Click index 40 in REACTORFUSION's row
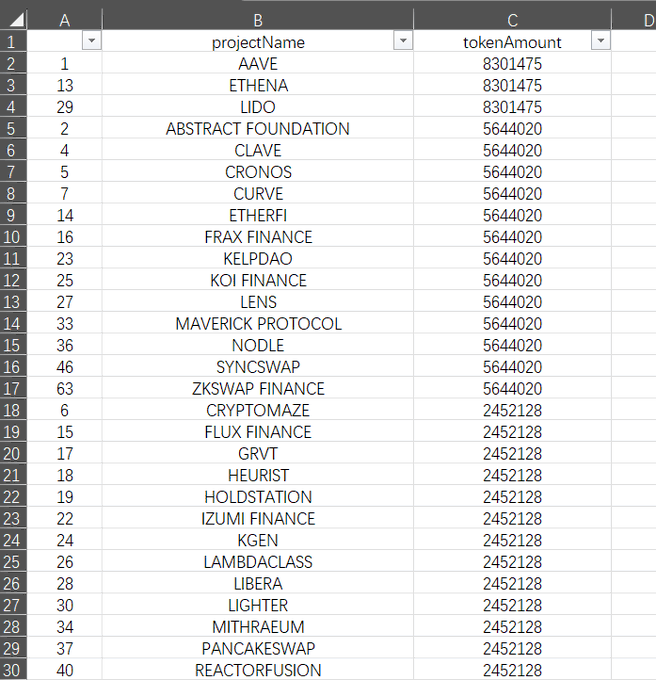The width and height of the screenshot is (656, 680). pyautogui.click(x=65, y=670)
